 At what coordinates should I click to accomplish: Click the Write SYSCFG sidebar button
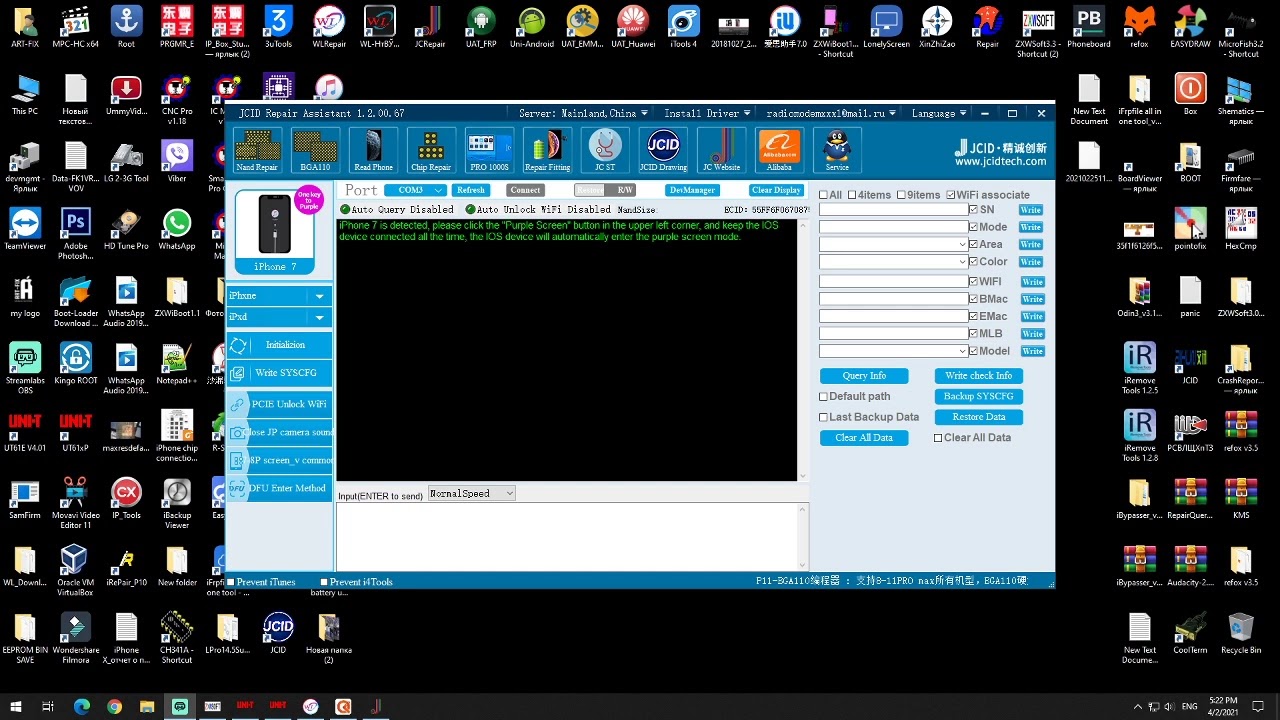pyautogui.click(x=279, y=373)
